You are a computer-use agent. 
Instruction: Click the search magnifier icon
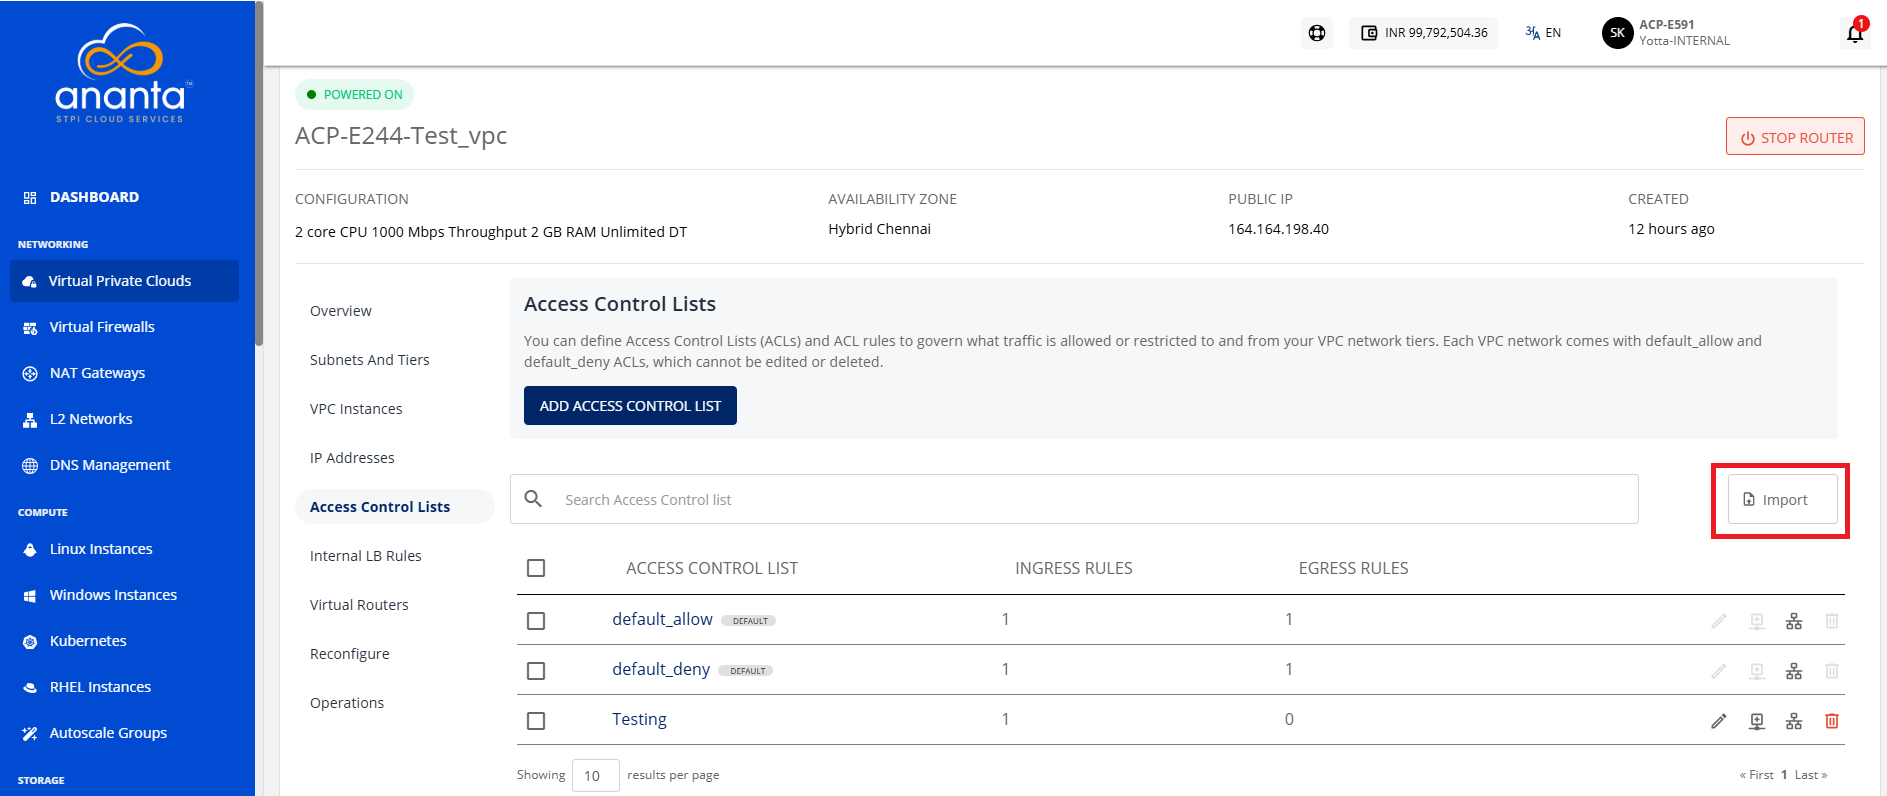pos(534,499)
